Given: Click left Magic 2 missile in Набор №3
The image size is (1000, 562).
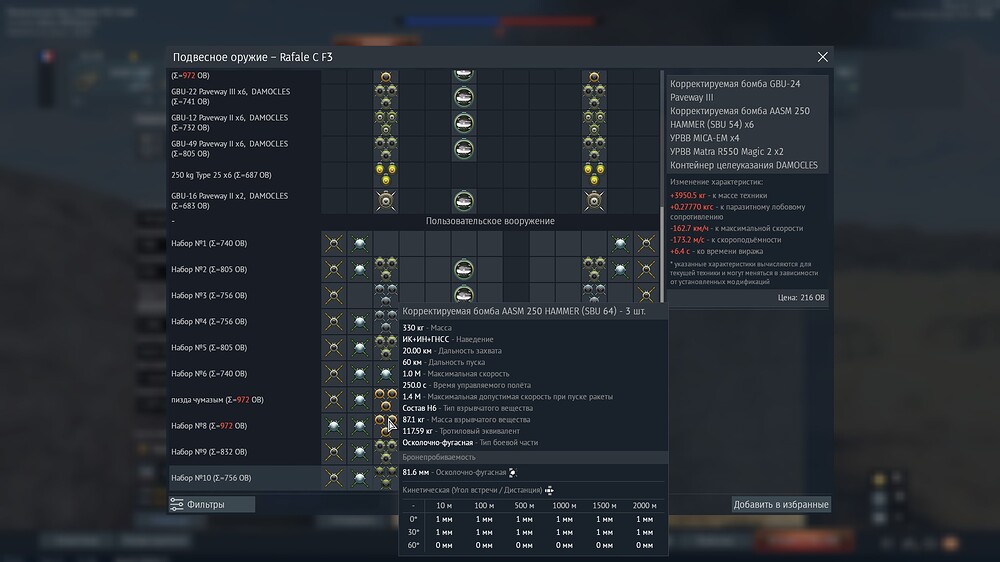Looking at the screenshot, I should pos(334,295).
